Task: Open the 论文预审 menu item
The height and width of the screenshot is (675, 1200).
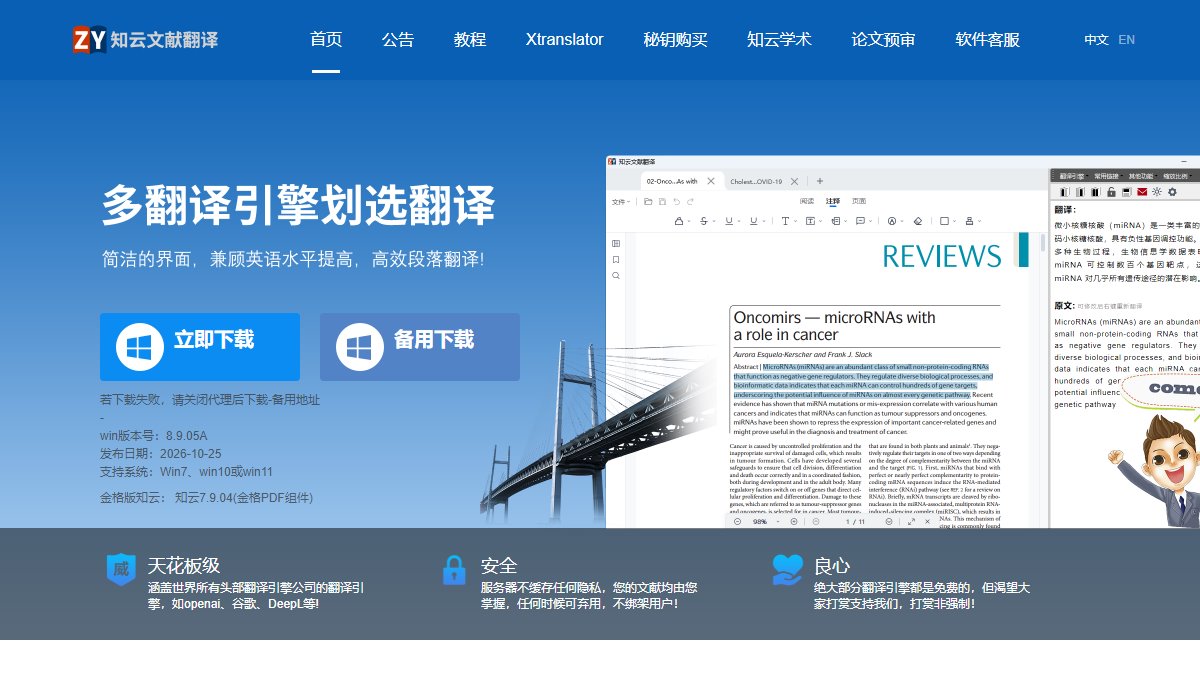Action: click(884, 40)
